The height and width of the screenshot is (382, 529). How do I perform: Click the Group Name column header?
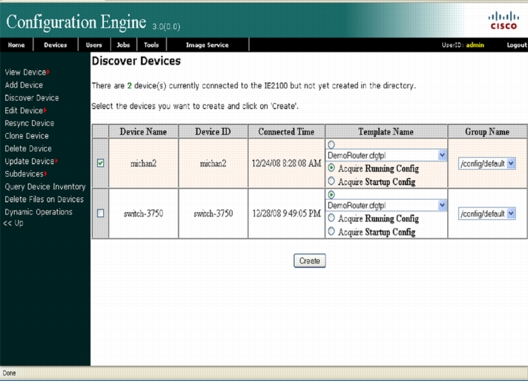487,132
